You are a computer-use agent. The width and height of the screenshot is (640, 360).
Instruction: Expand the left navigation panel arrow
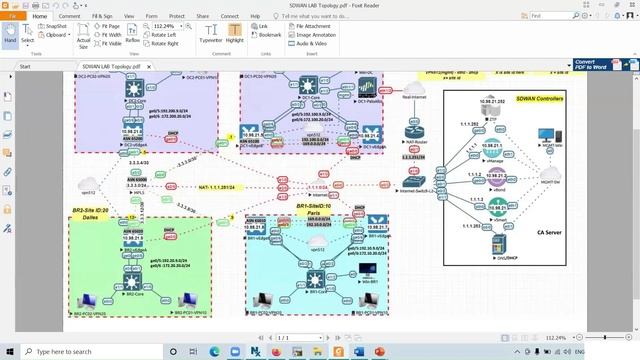pos(11,76)
